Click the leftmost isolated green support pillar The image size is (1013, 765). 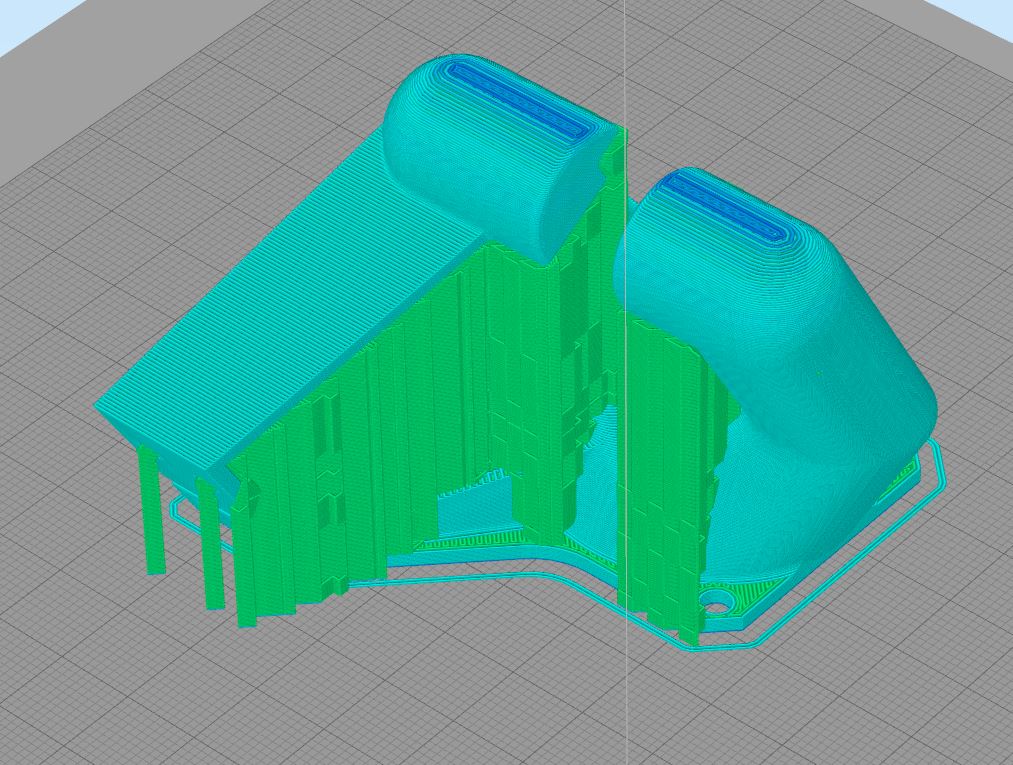(154, 510)
